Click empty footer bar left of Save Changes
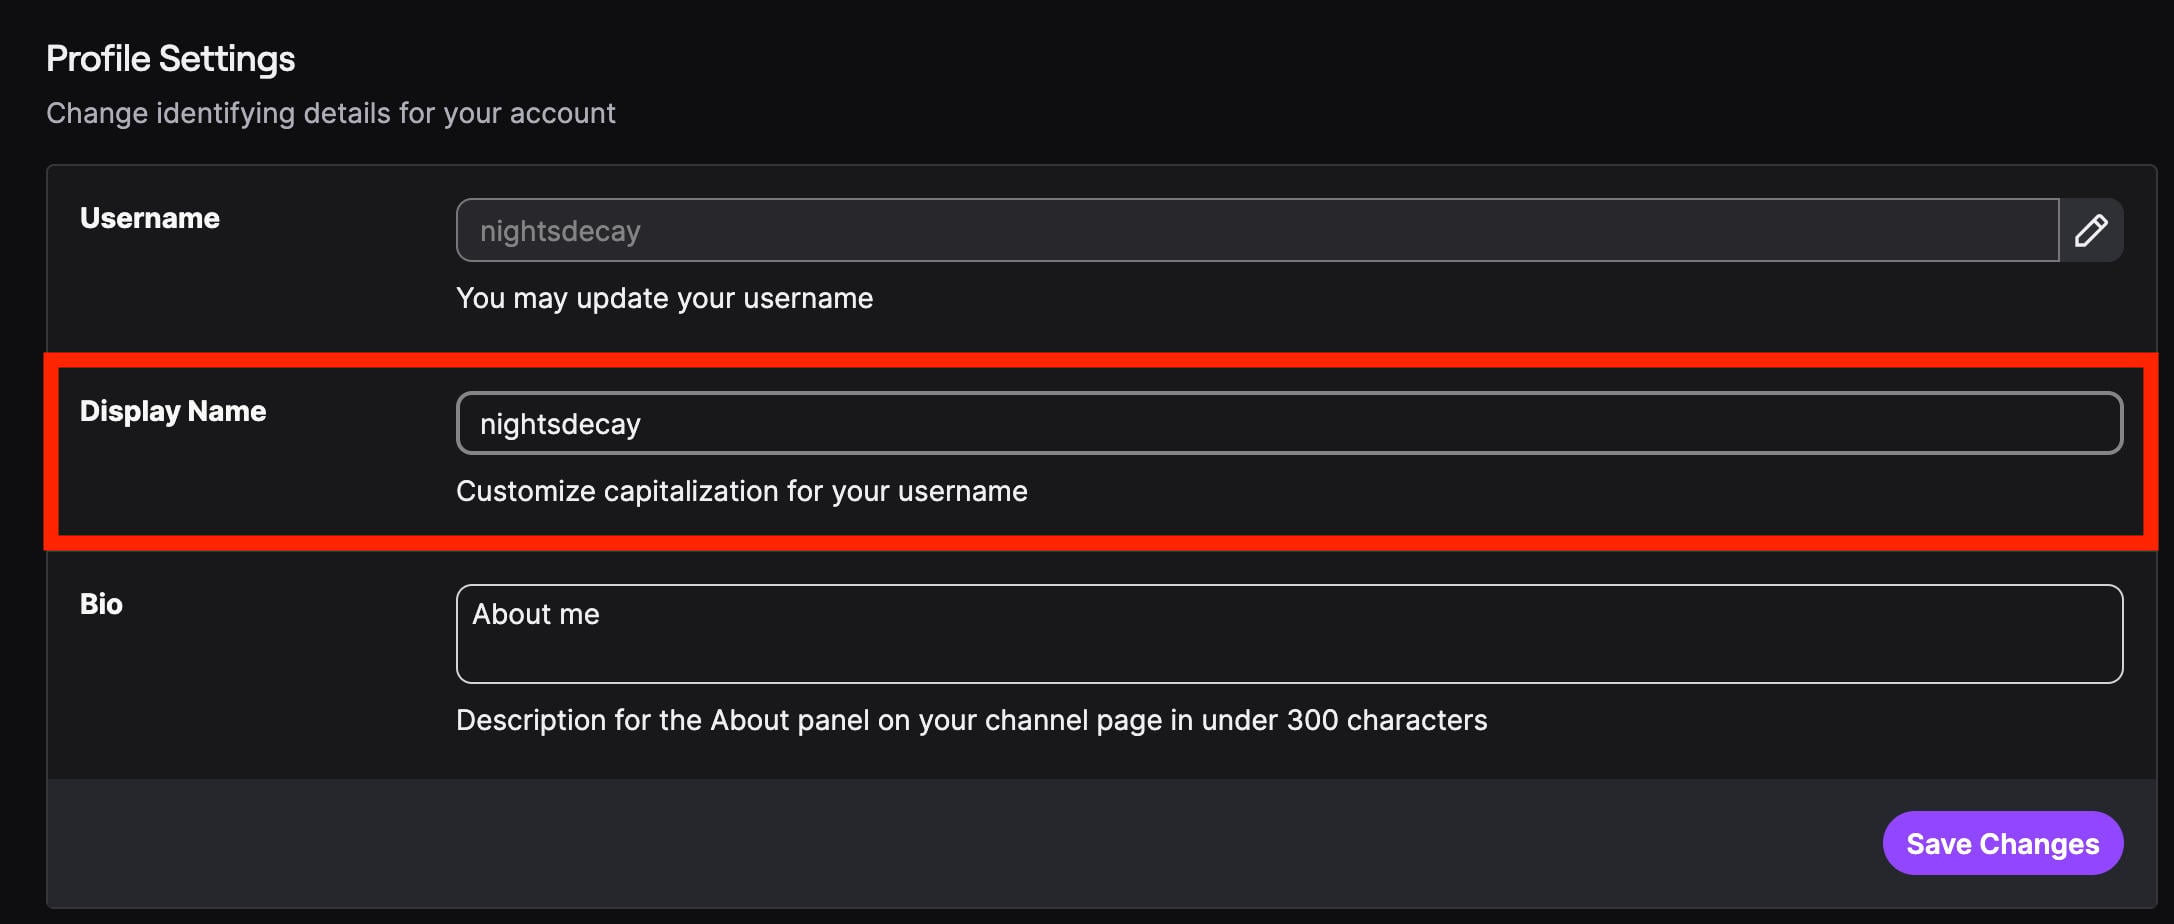 [960, 843]
